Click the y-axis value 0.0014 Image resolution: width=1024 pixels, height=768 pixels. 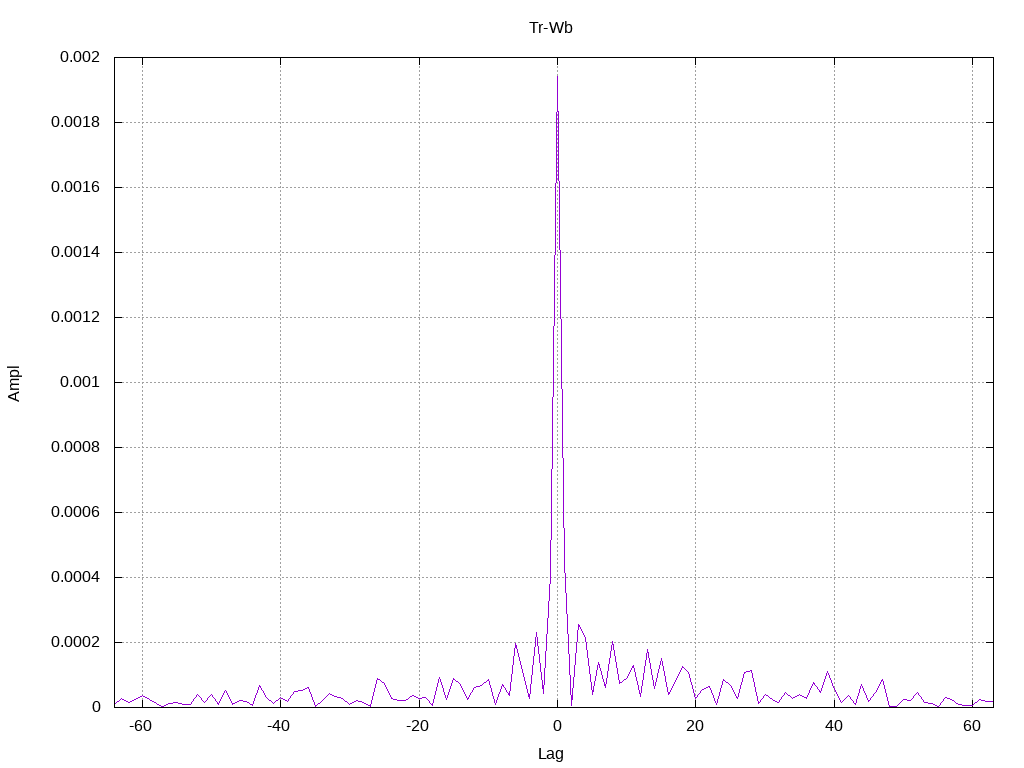tap(76, 252)
